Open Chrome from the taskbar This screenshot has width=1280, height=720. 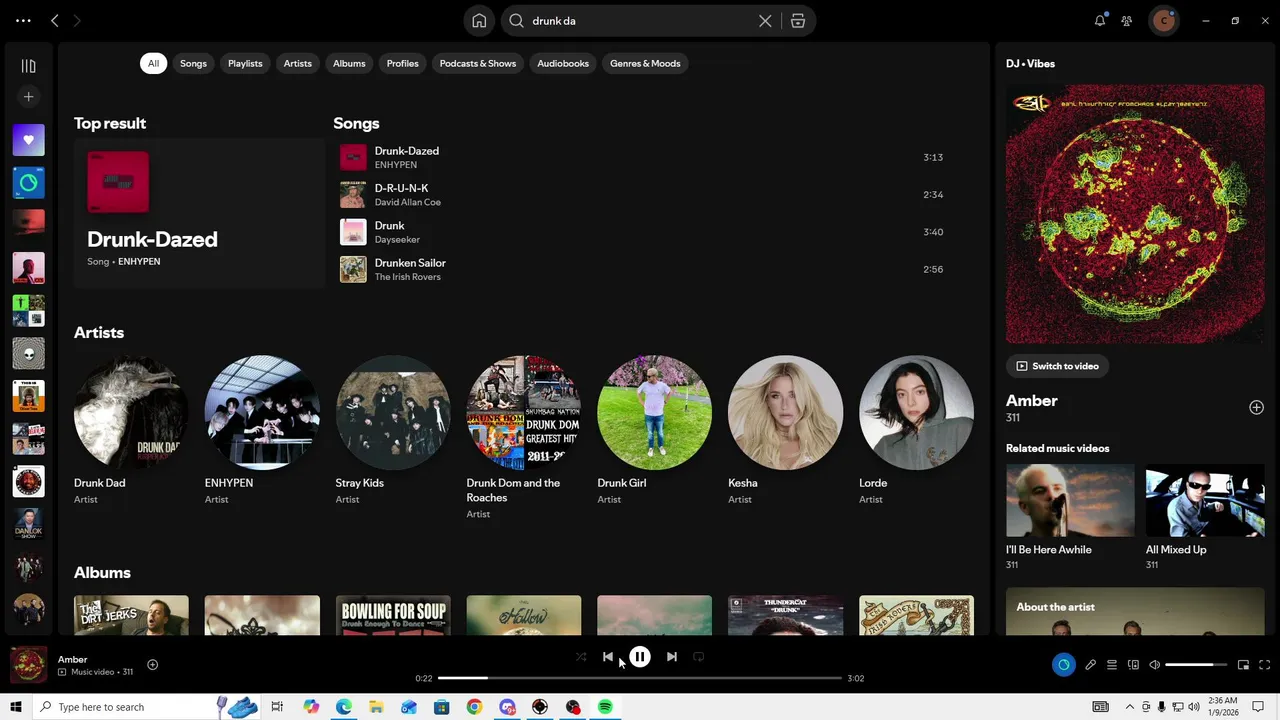point(474,707)
